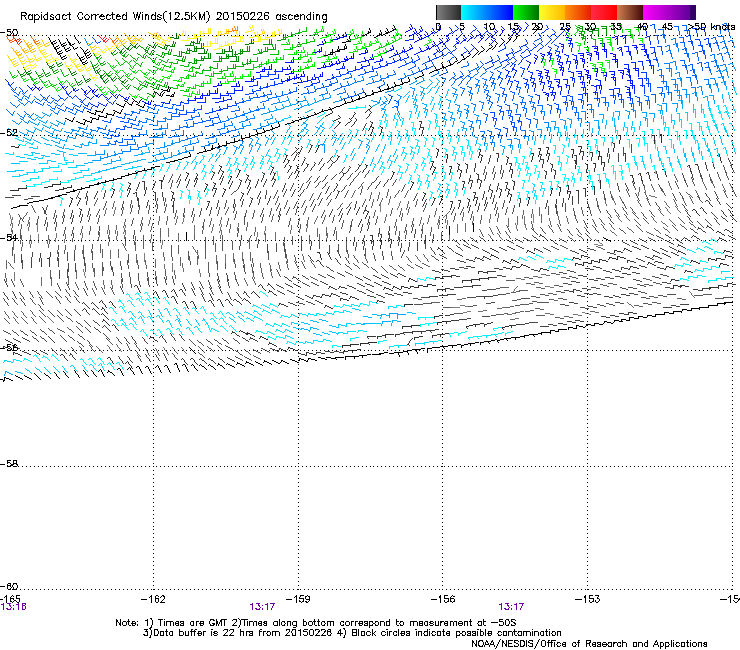The width and height of the screenshot is (740, 650).
Task: Click the orange 25-30 knots legend segment
Action: [x=578, y=12]
